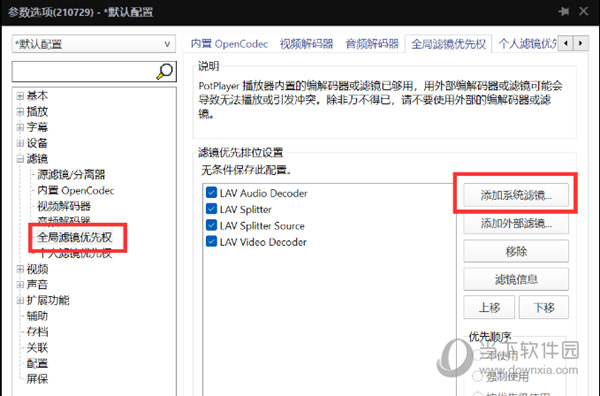Expand the 字幕 tree node

[20, 127]
